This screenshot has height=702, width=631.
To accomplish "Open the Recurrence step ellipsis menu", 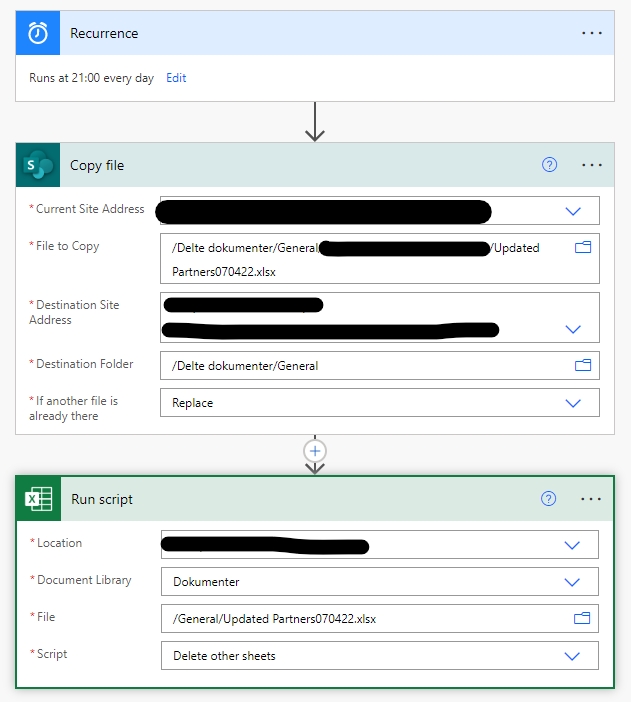I will point(592,33).
